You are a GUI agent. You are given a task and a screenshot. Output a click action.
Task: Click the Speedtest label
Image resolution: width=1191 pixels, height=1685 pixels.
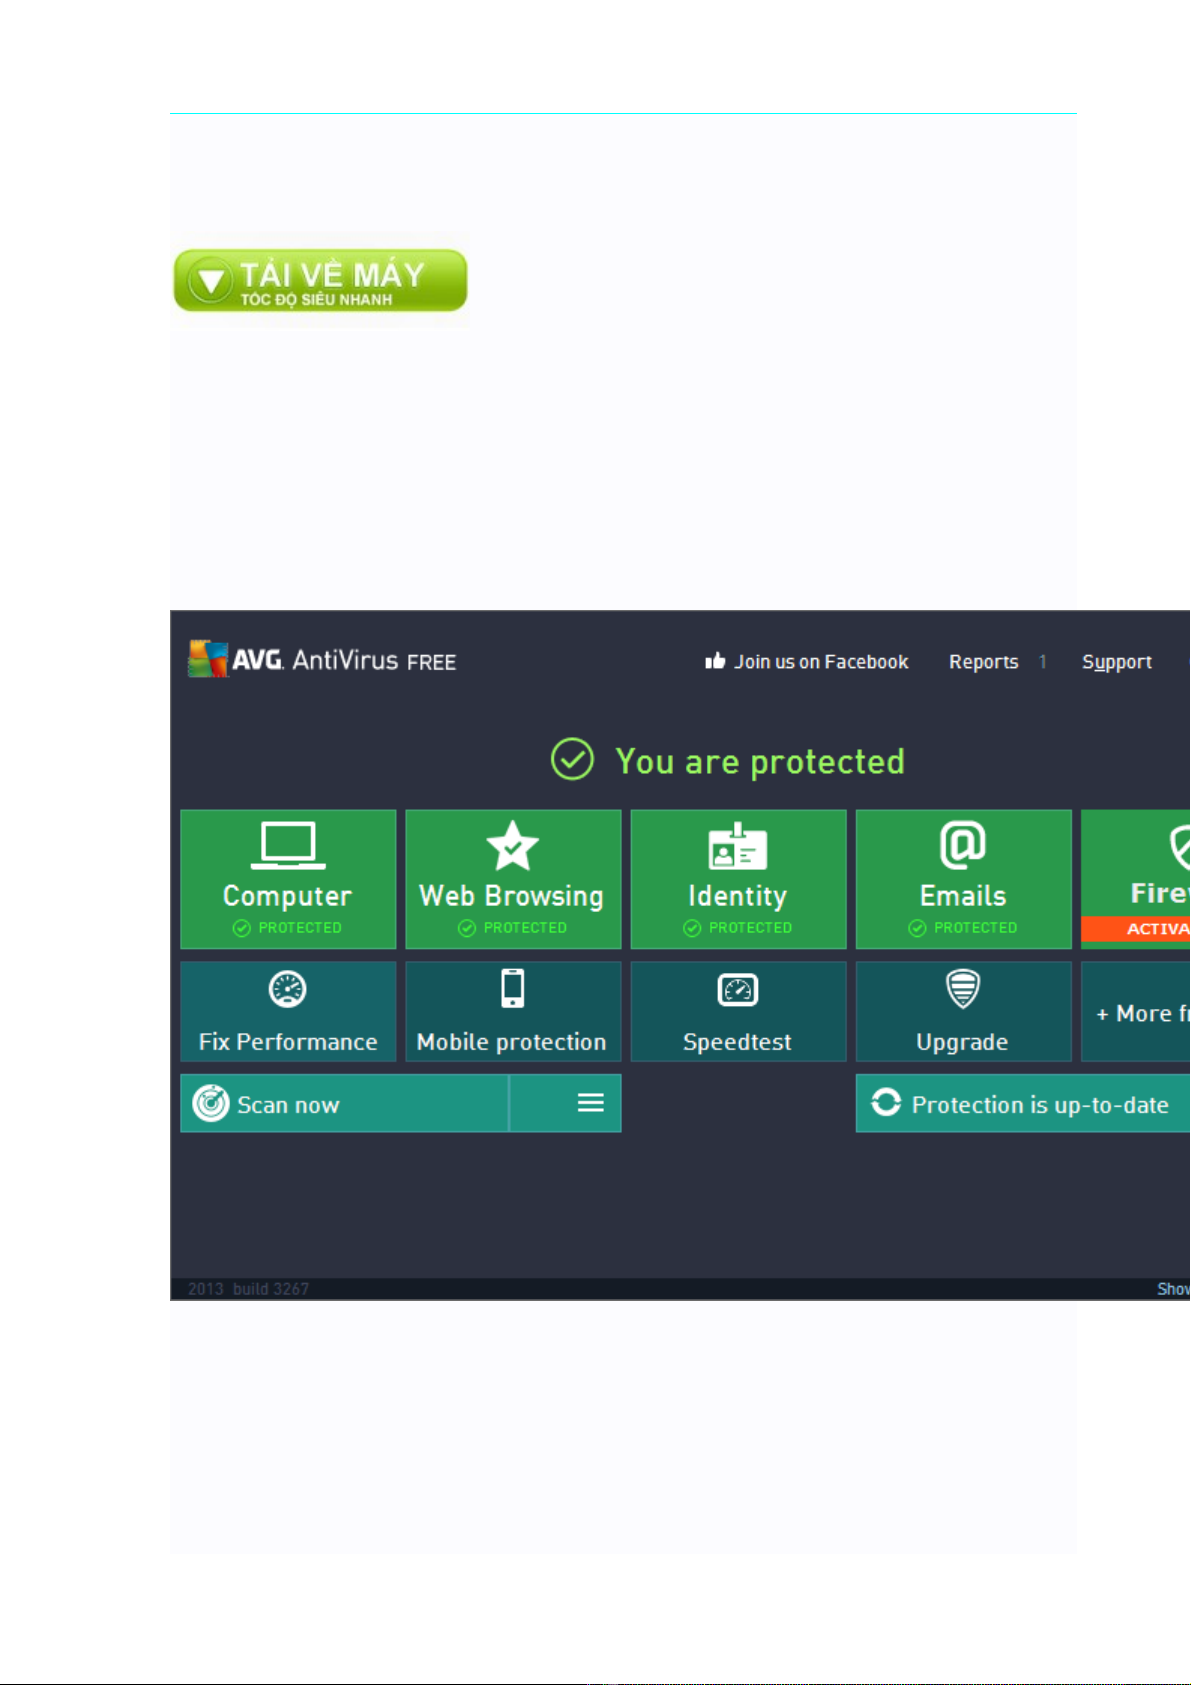click(x=737, y=1042)
